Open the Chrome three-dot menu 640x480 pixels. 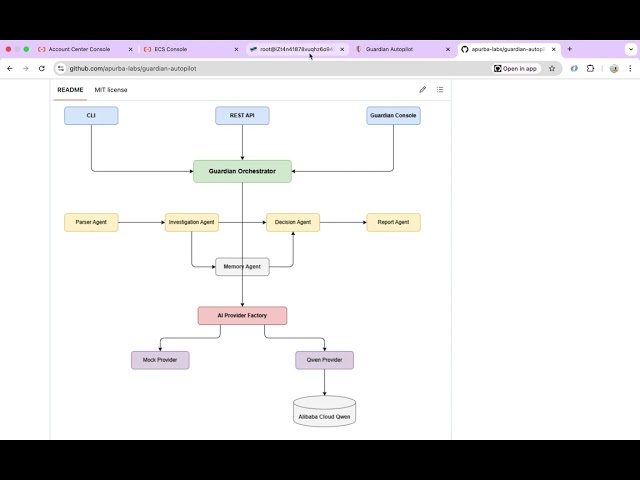[x=630, y=69]
